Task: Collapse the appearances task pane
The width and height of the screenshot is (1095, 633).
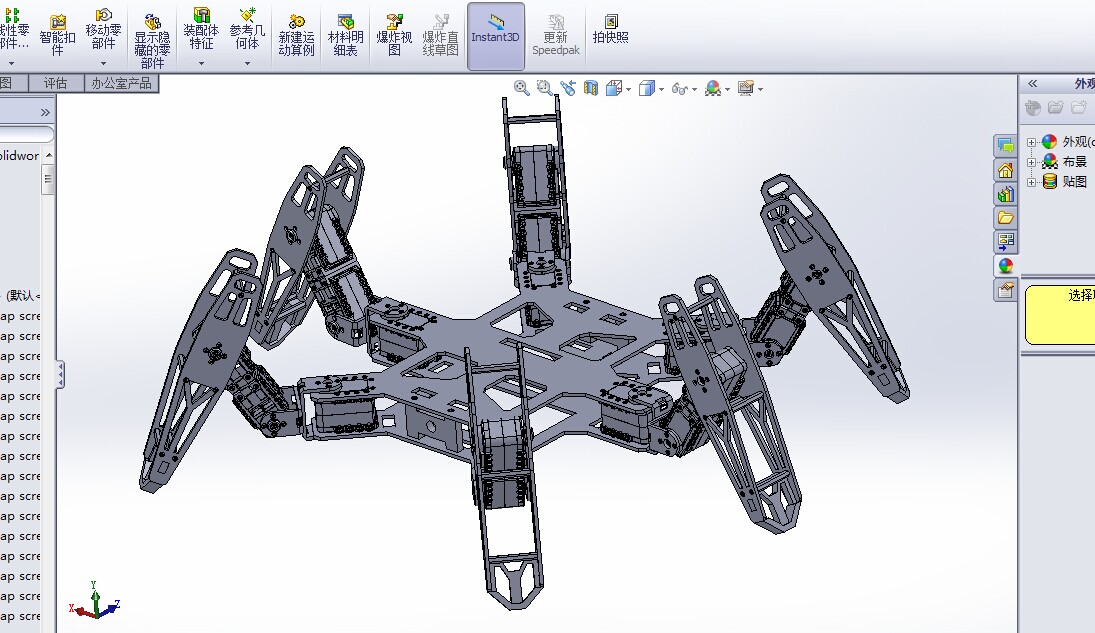Action: click(x=1033, y=84)
